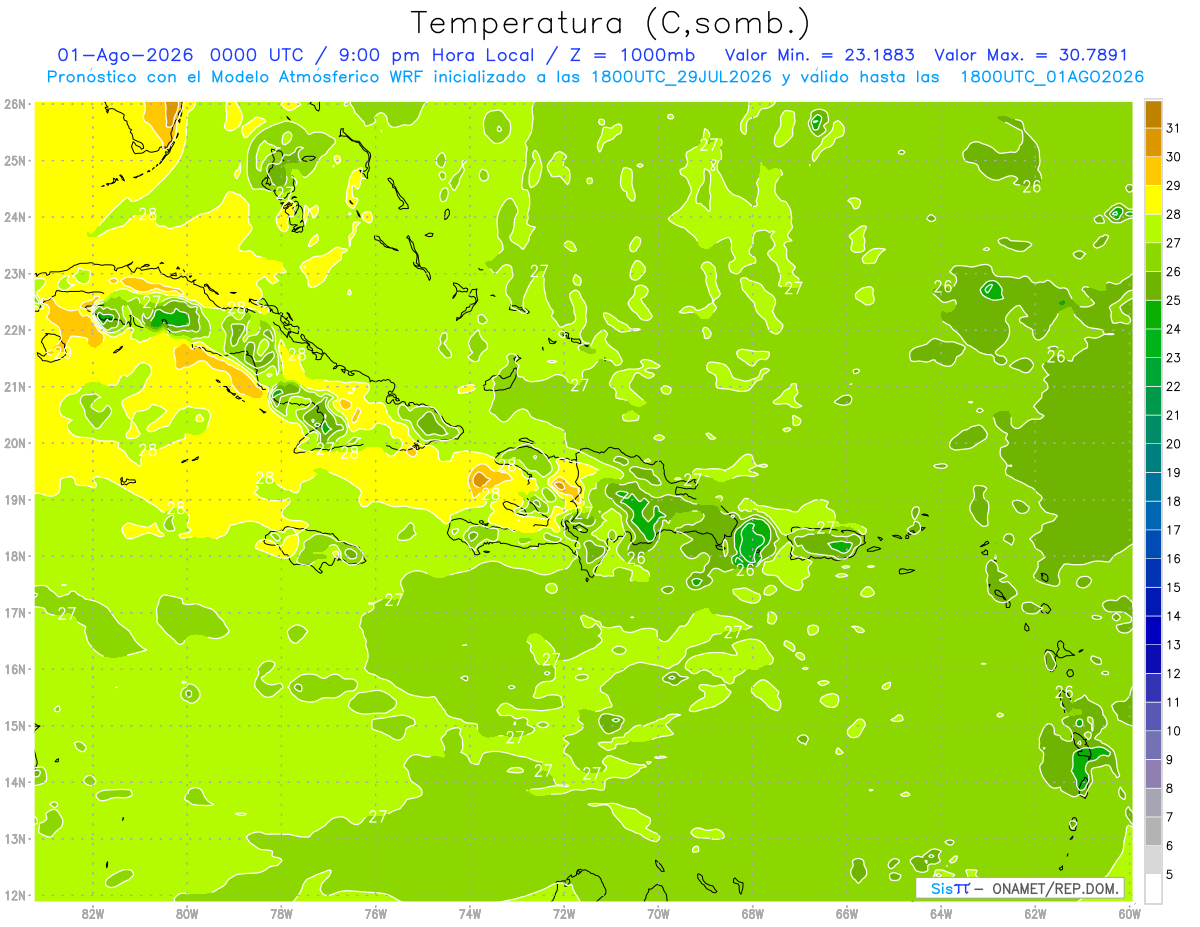Click the "Temperatura (C,somb.)" map title
The width and height of the screenshot is (1200, 927).
click(611, 23)
